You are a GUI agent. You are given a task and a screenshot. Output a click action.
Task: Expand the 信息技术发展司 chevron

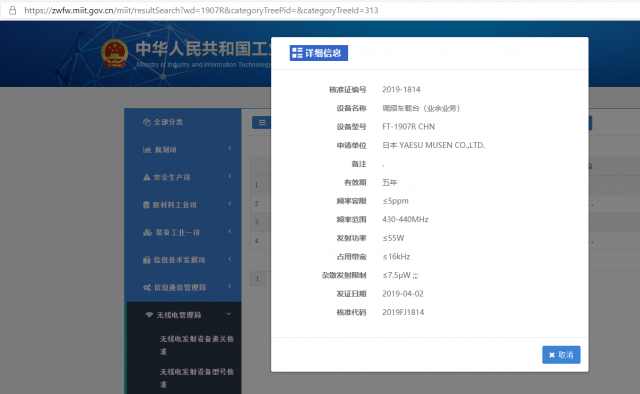[x=230, y=259]
